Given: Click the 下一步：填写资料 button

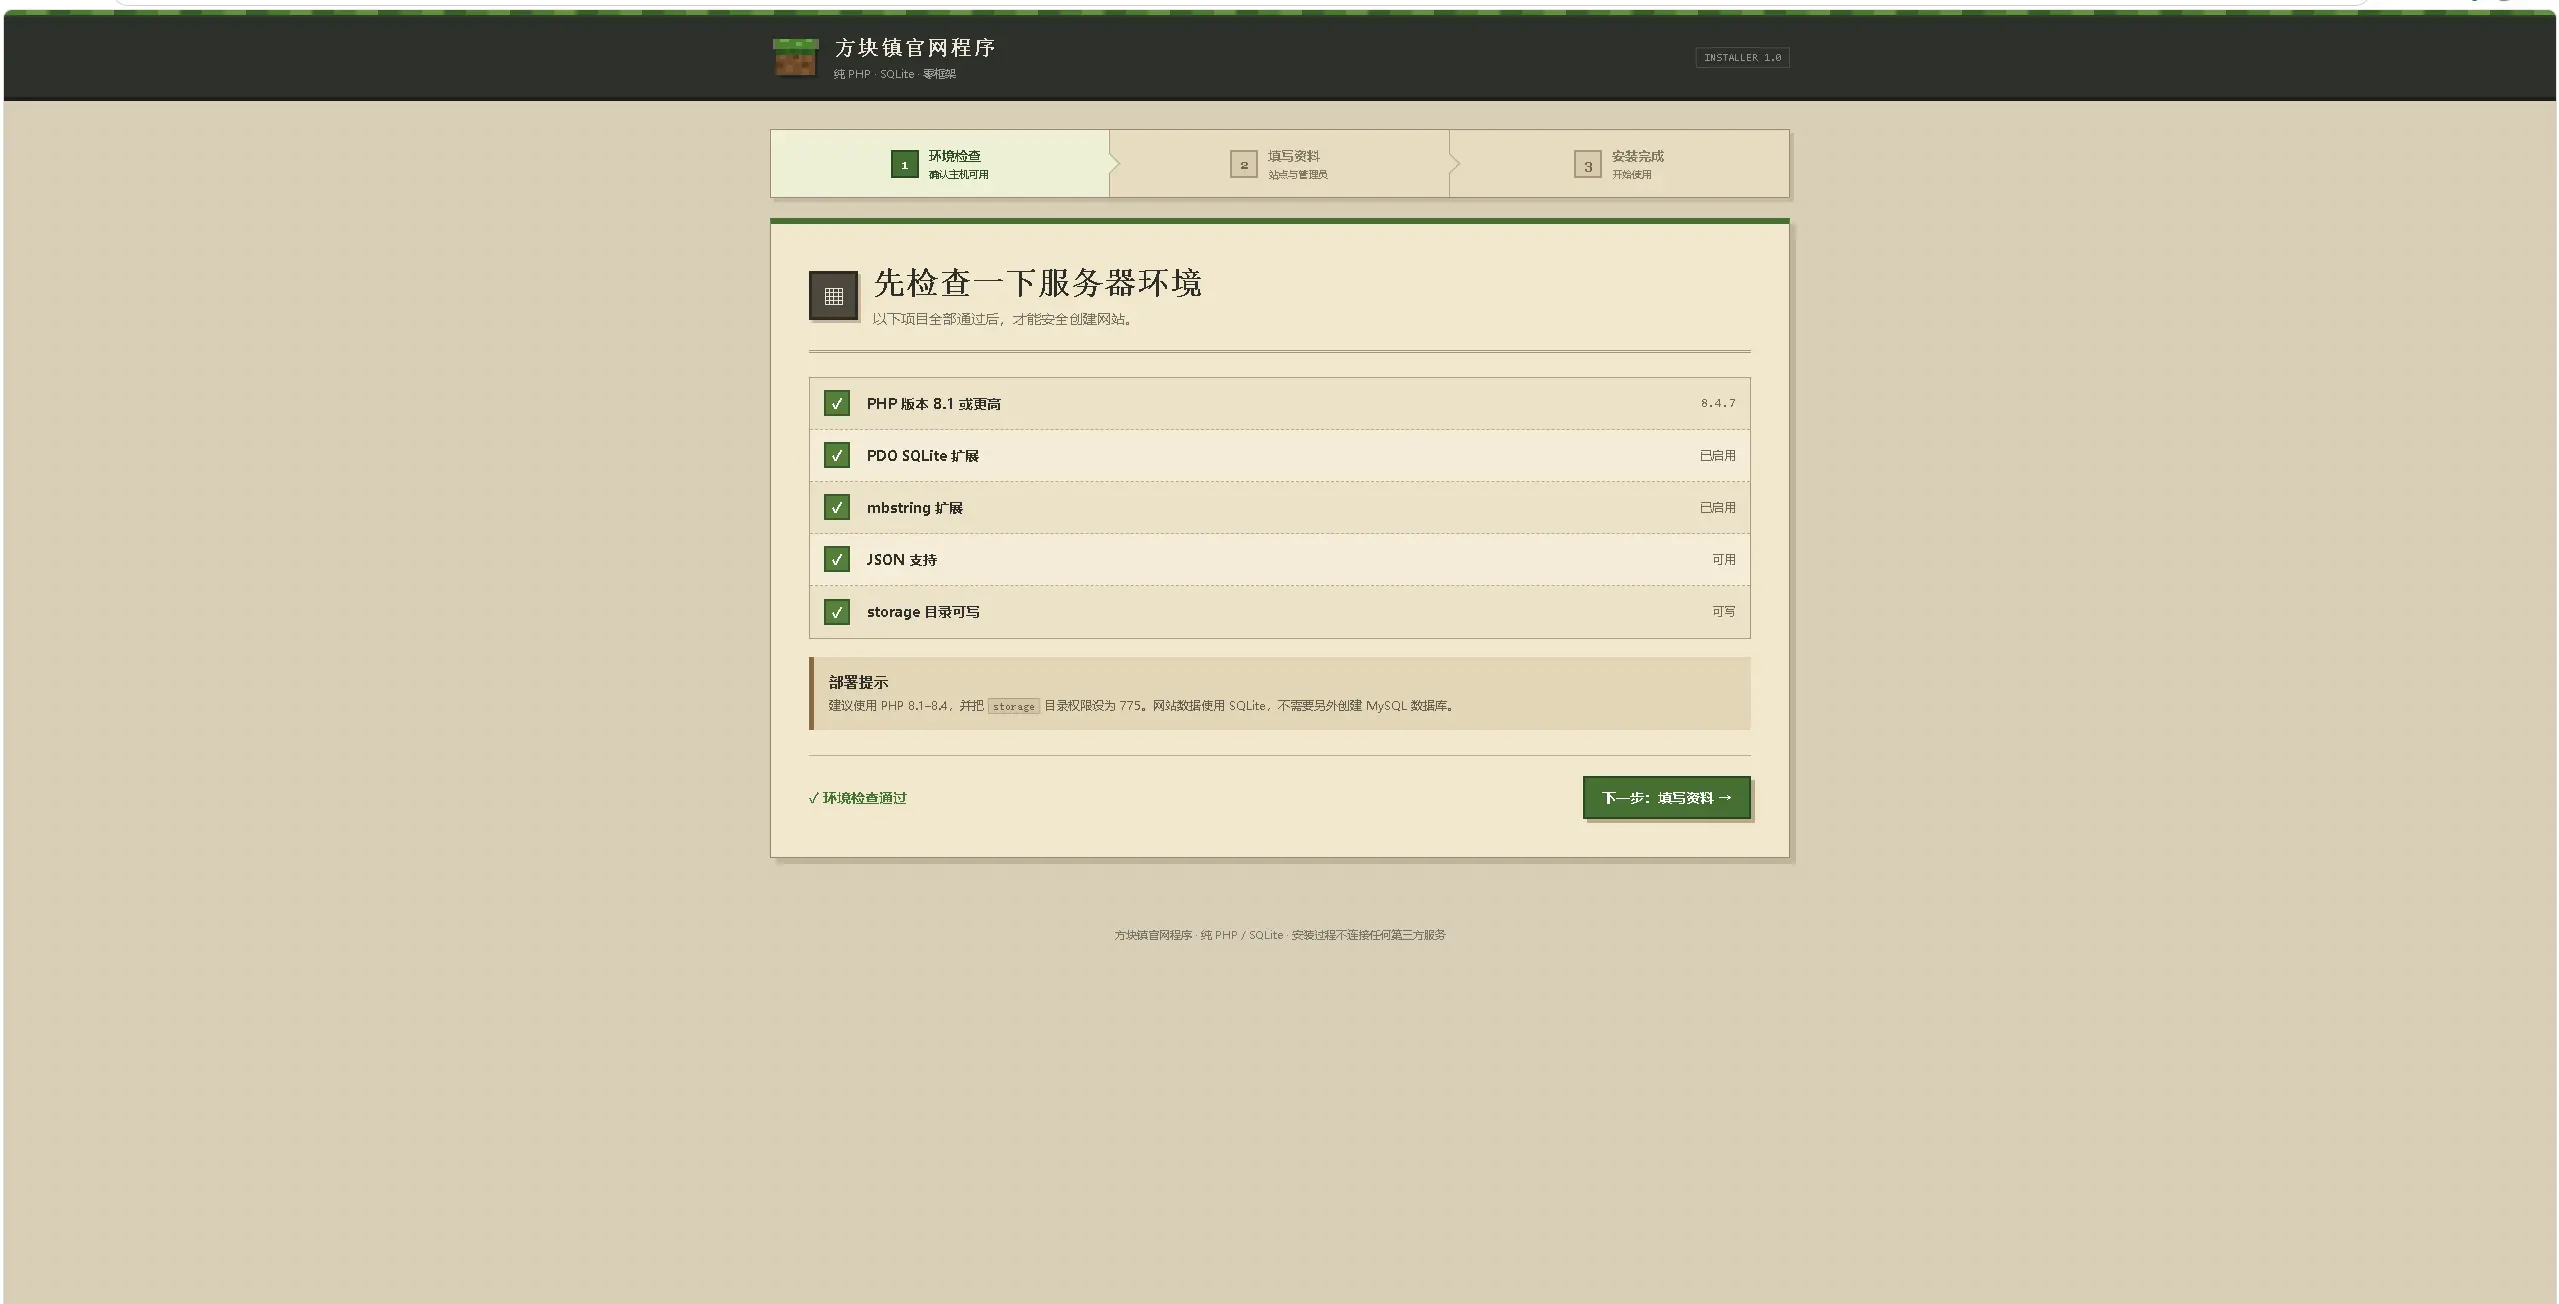Looking at the screenshot, I should point(1666,797).
